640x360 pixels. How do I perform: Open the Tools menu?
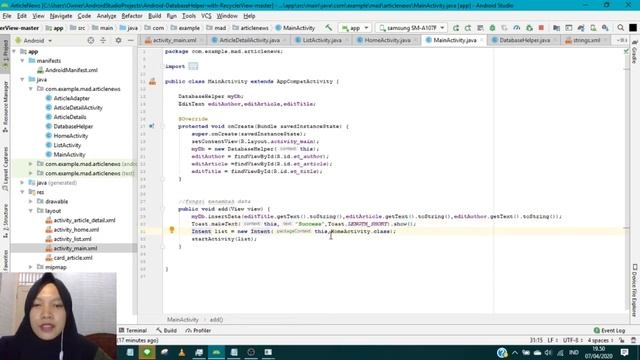pyautogui.click(x=189, y=16)
